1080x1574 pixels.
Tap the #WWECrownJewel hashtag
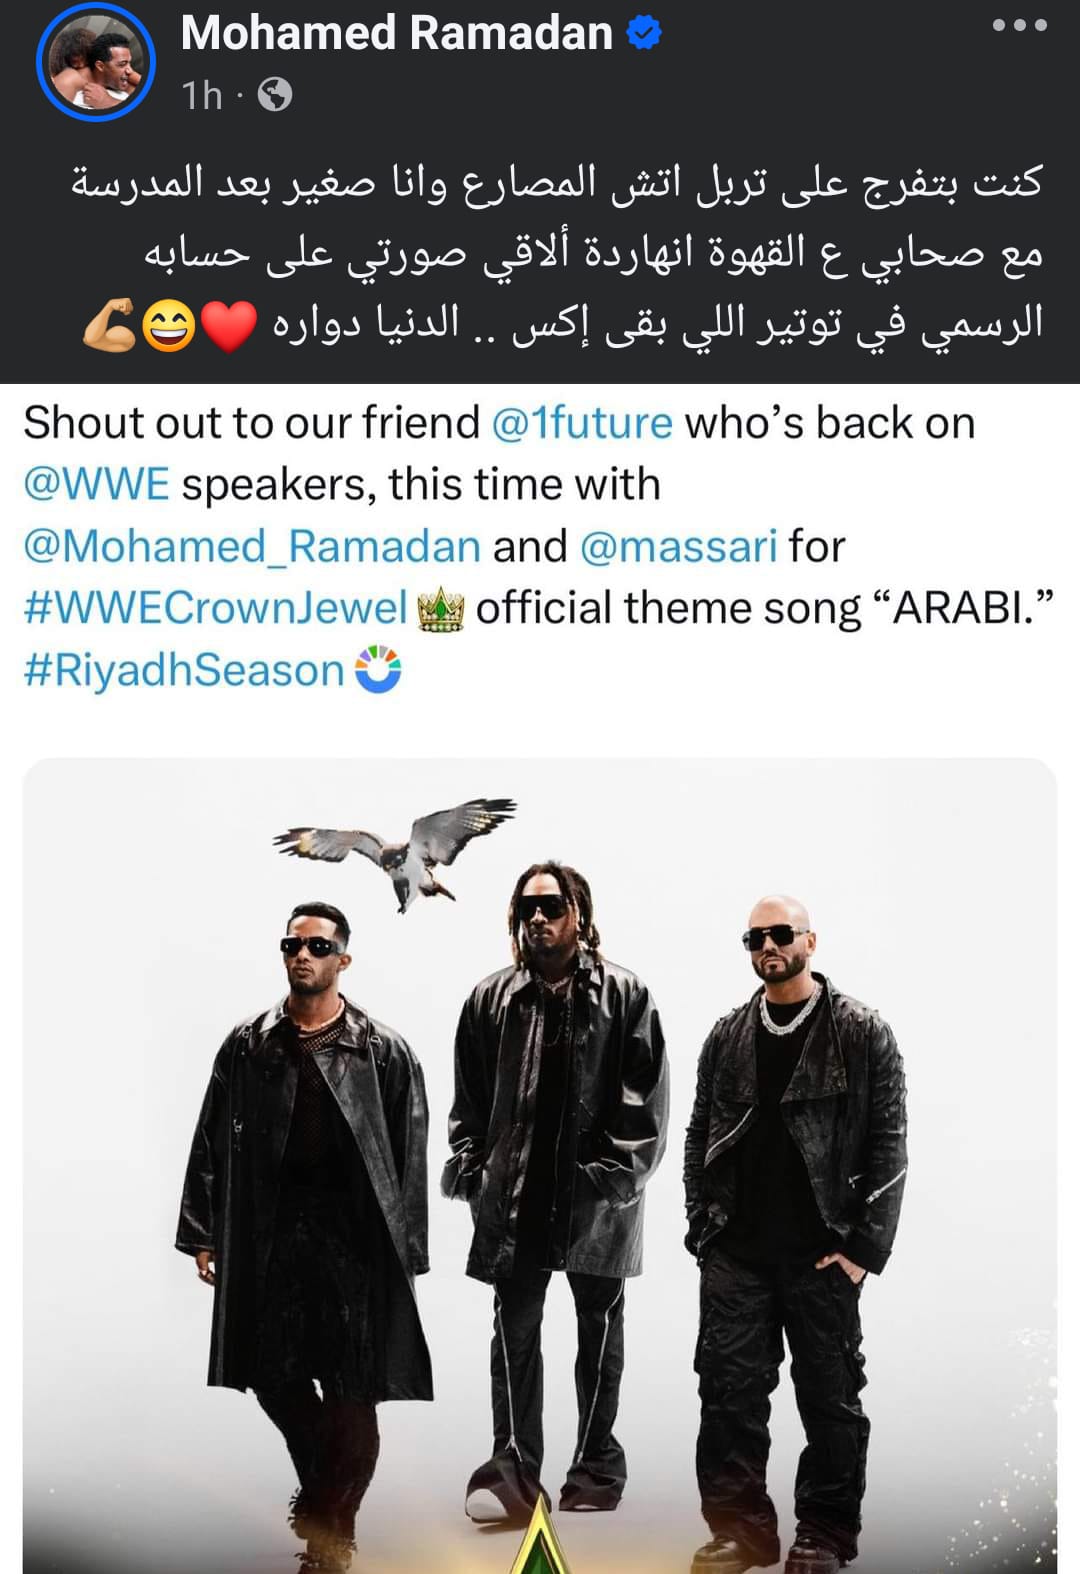(x=215, y=609)
